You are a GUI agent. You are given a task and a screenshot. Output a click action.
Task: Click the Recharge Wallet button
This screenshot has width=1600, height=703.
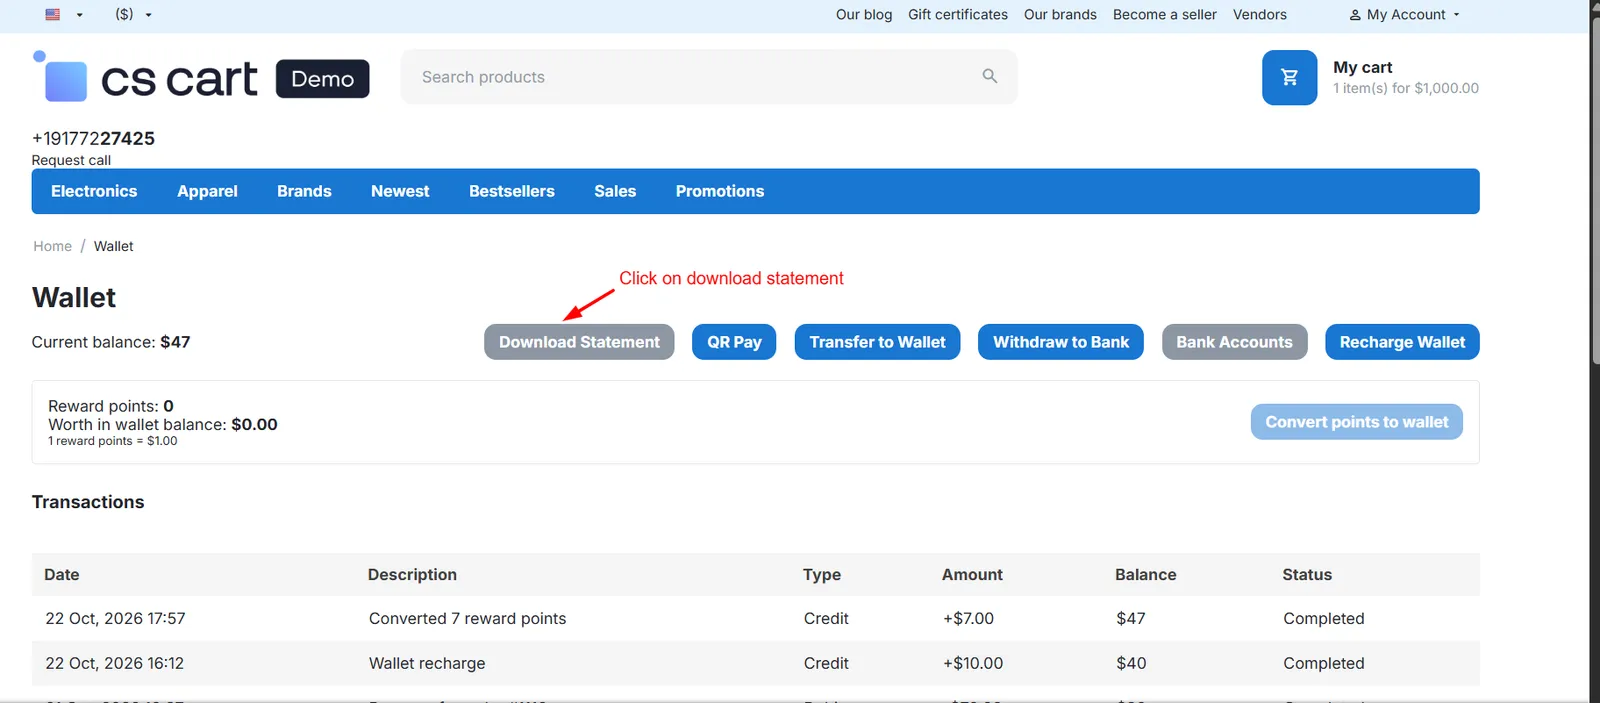tap(1402, 342)
